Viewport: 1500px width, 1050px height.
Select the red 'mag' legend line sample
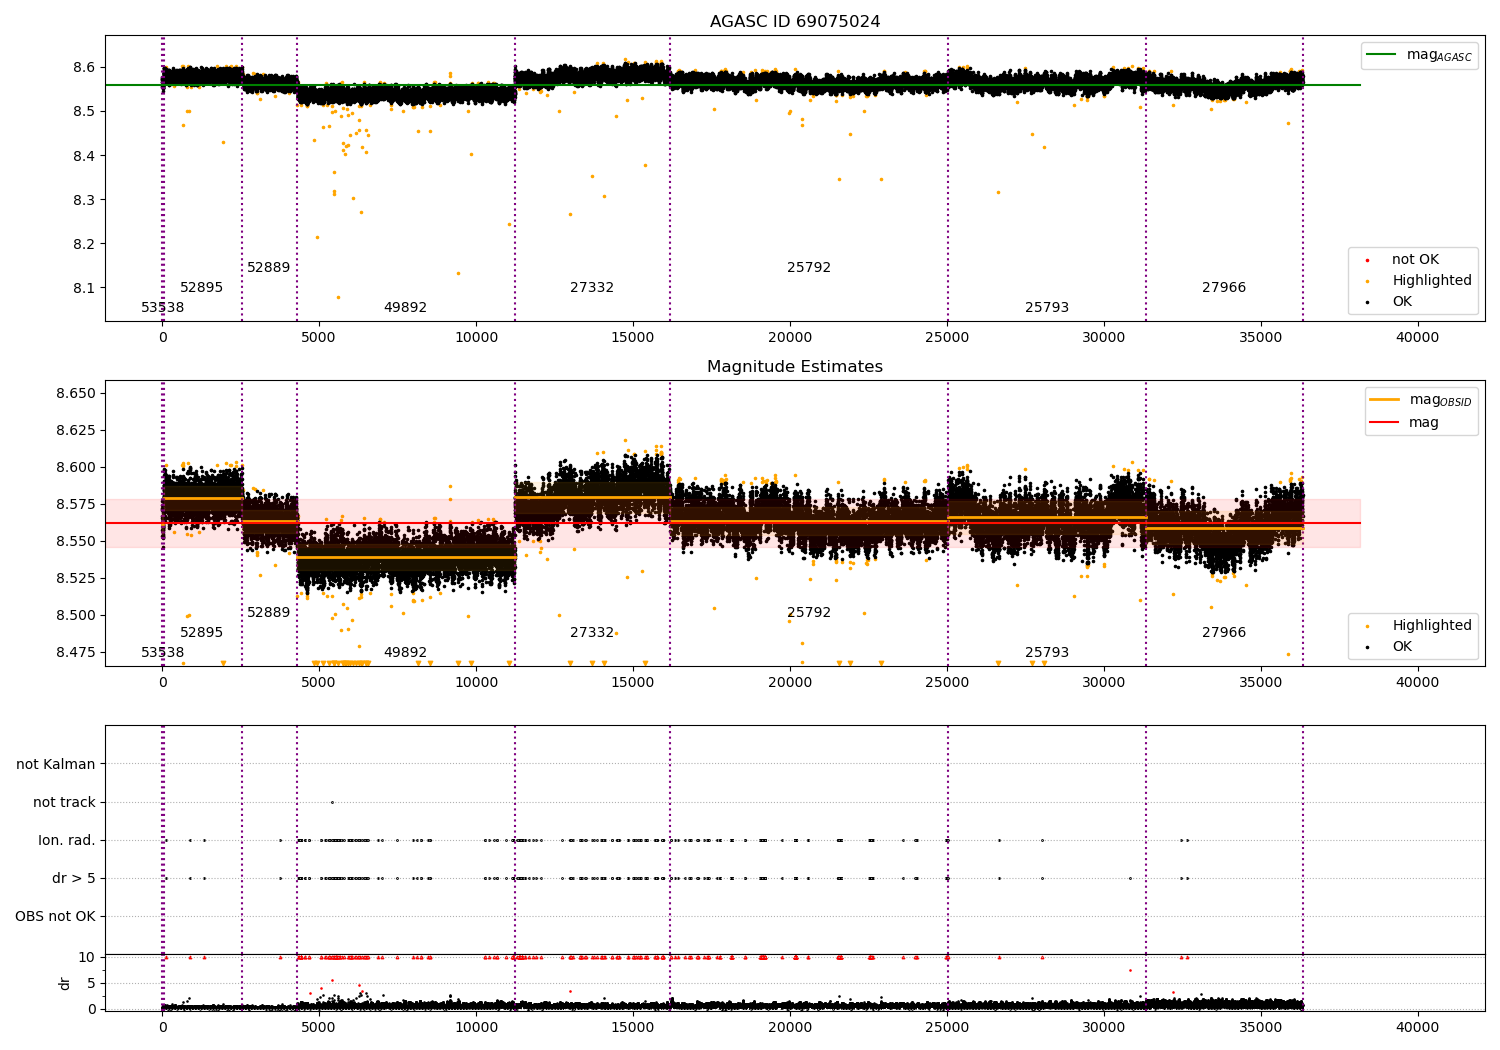[1384, 423]
